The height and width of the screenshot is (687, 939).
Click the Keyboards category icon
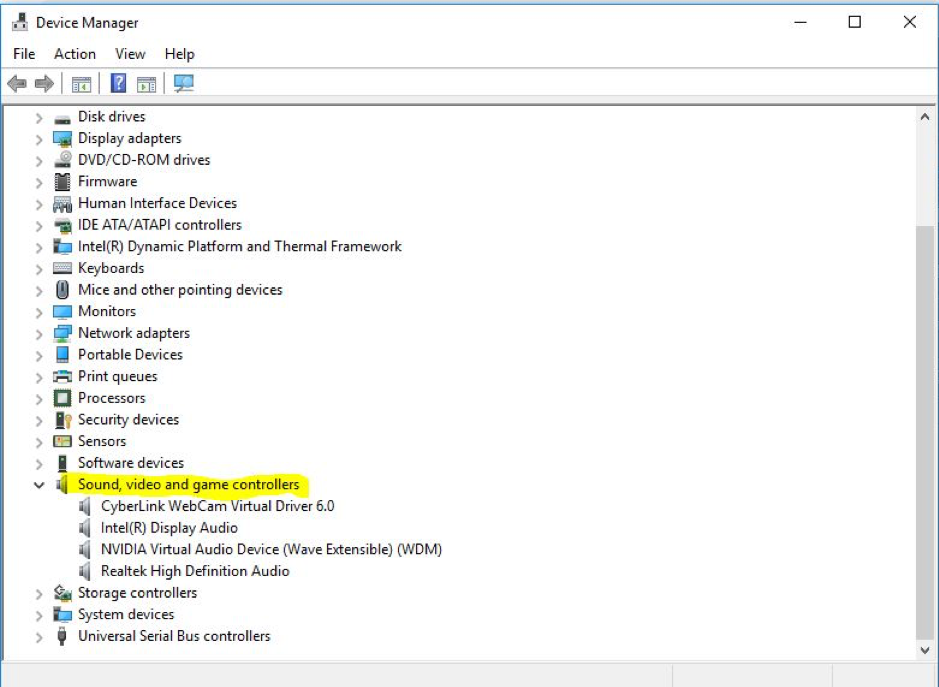click(x=62, y=269)
